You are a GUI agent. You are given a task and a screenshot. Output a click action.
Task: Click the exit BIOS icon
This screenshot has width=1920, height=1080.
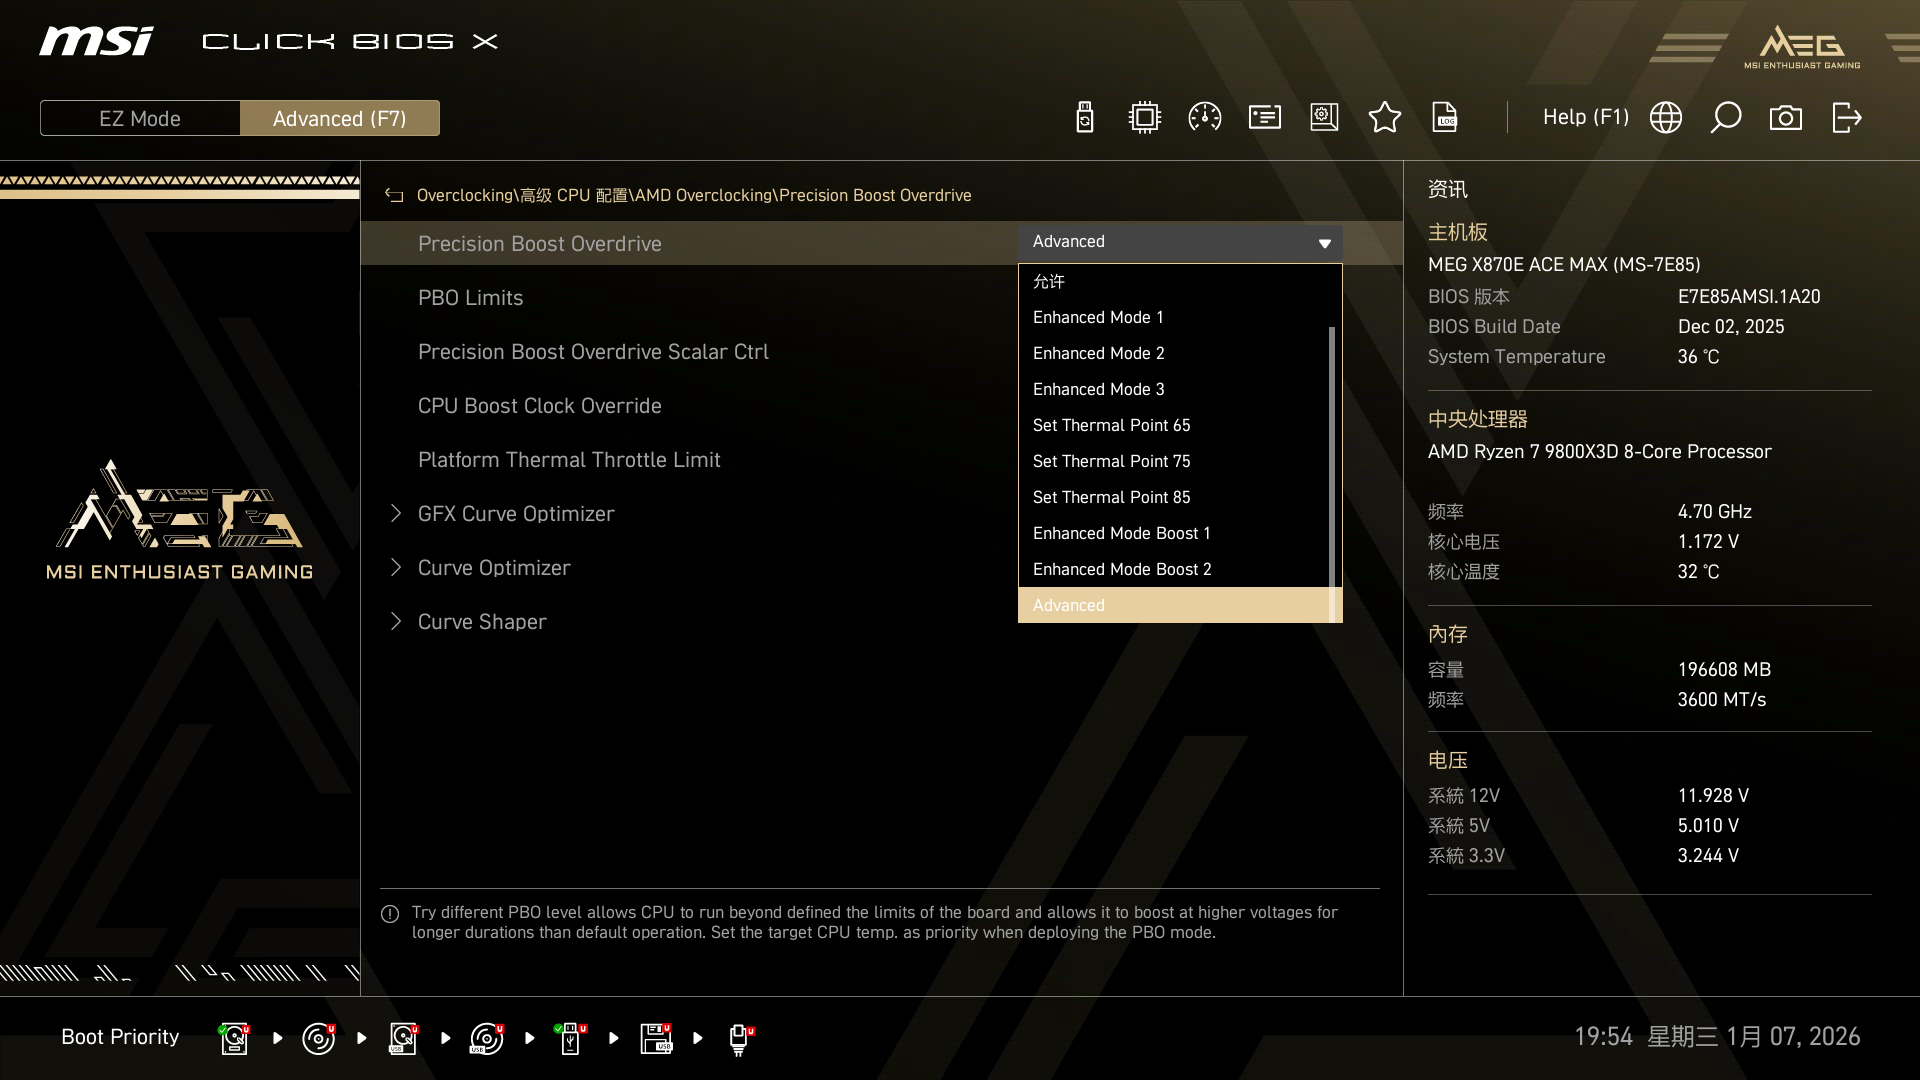click(1846, 118)
